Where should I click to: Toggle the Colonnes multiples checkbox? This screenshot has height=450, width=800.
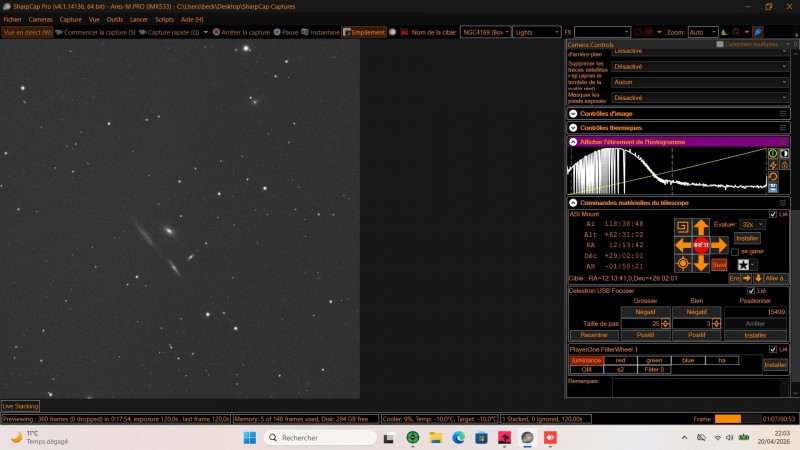(x=720, y=44)
